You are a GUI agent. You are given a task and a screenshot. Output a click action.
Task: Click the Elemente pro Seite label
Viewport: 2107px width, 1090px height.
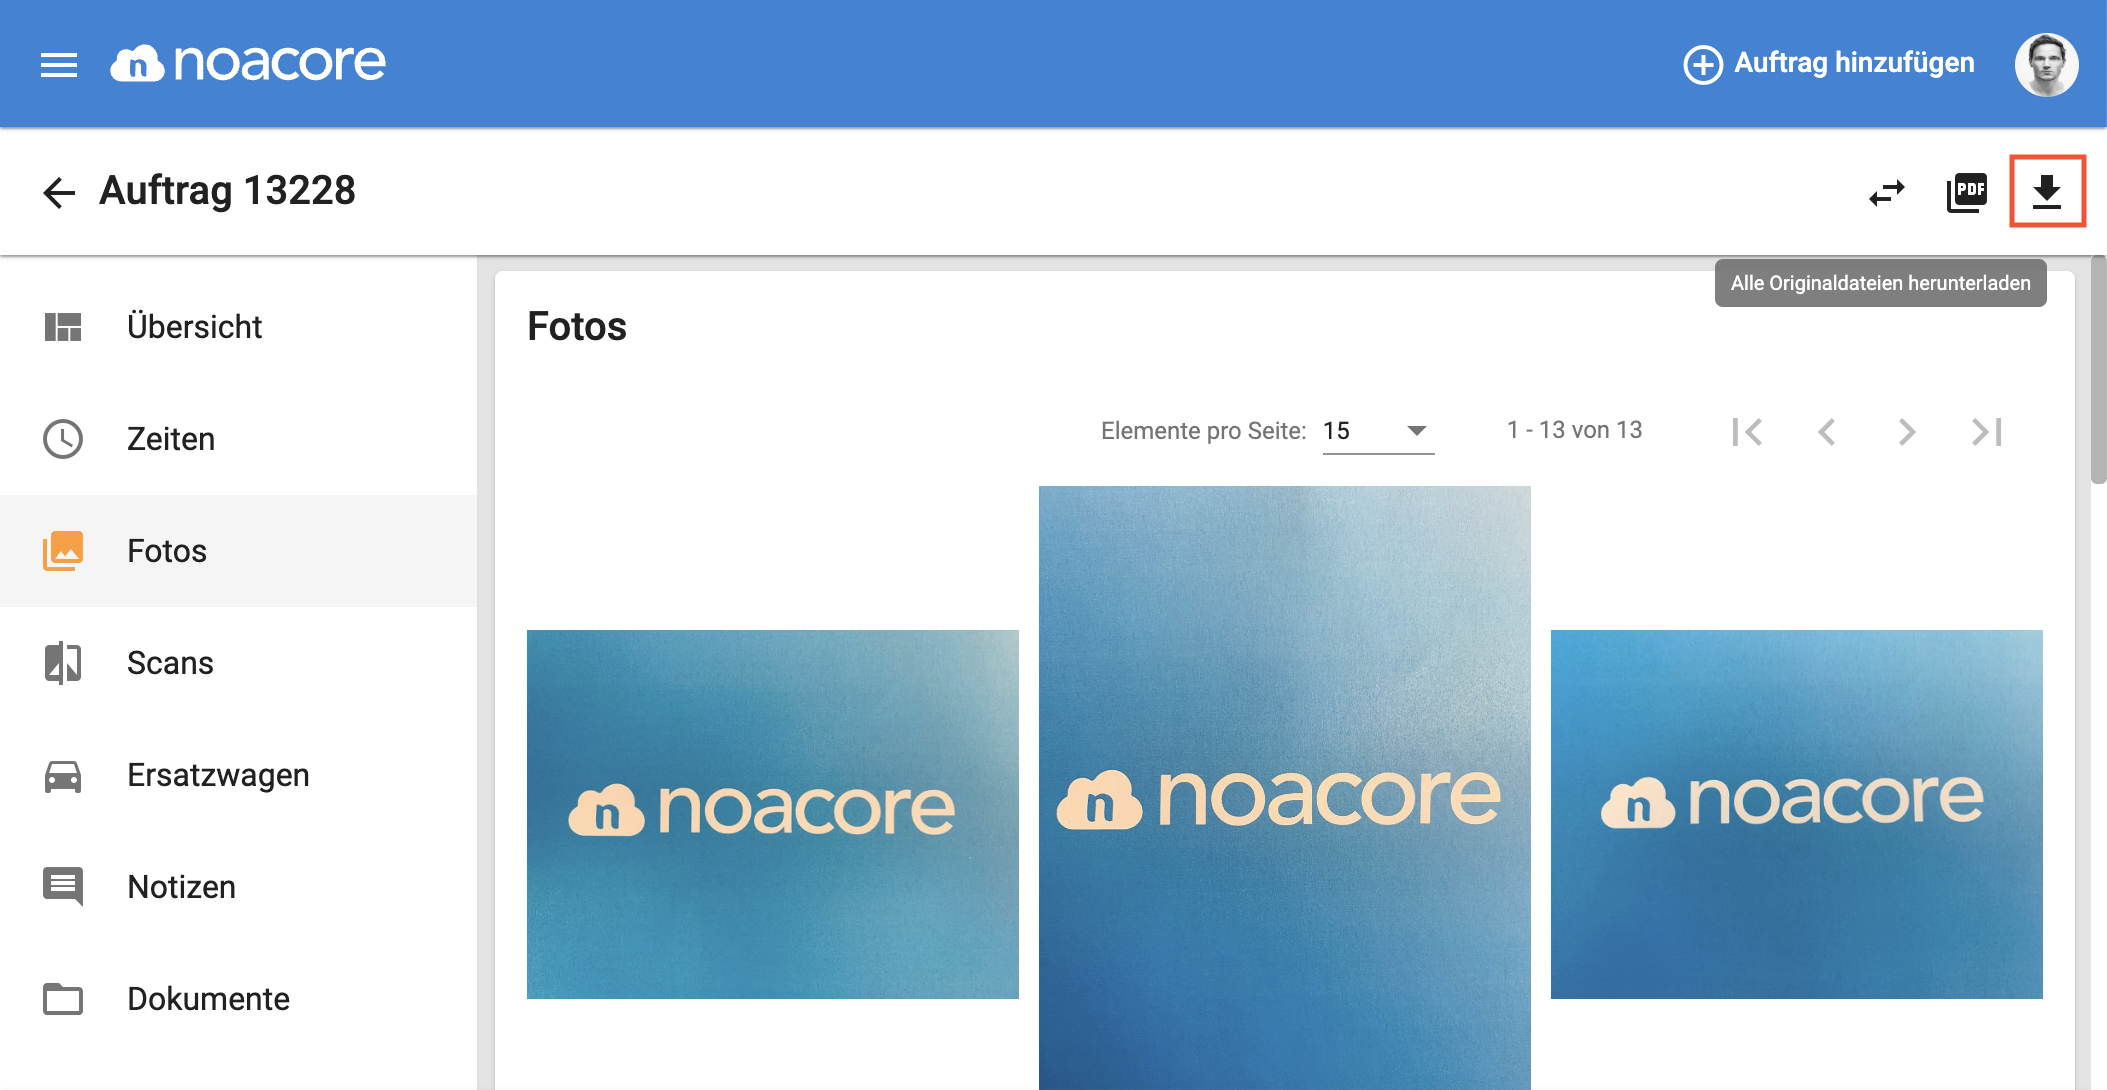[1204, 431]
